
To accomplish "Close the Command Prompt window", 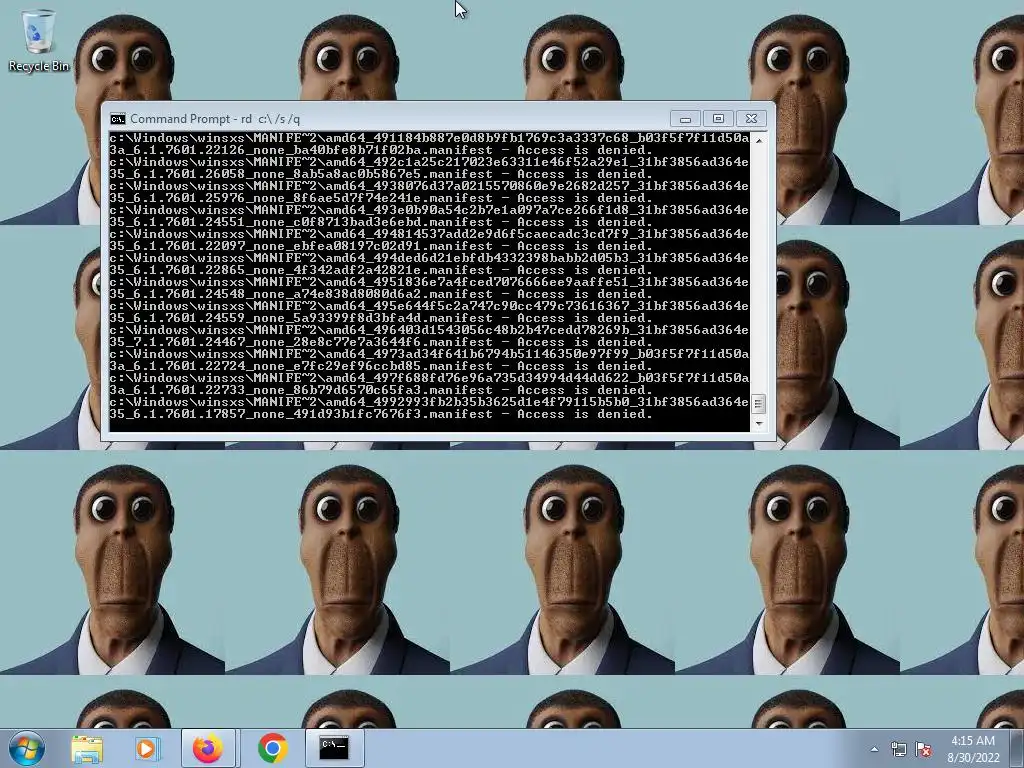I will (751, 119).
